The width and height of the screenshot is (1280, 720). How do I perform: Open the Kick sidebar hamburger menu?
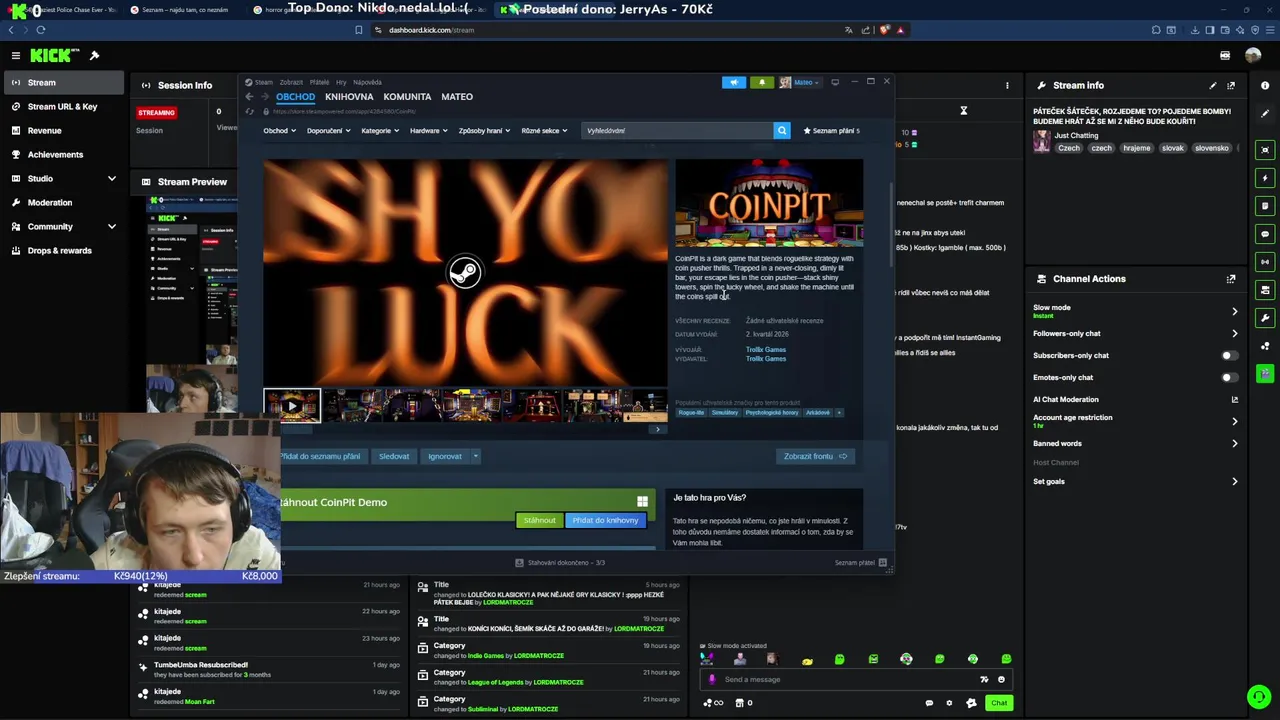[15, 55]
